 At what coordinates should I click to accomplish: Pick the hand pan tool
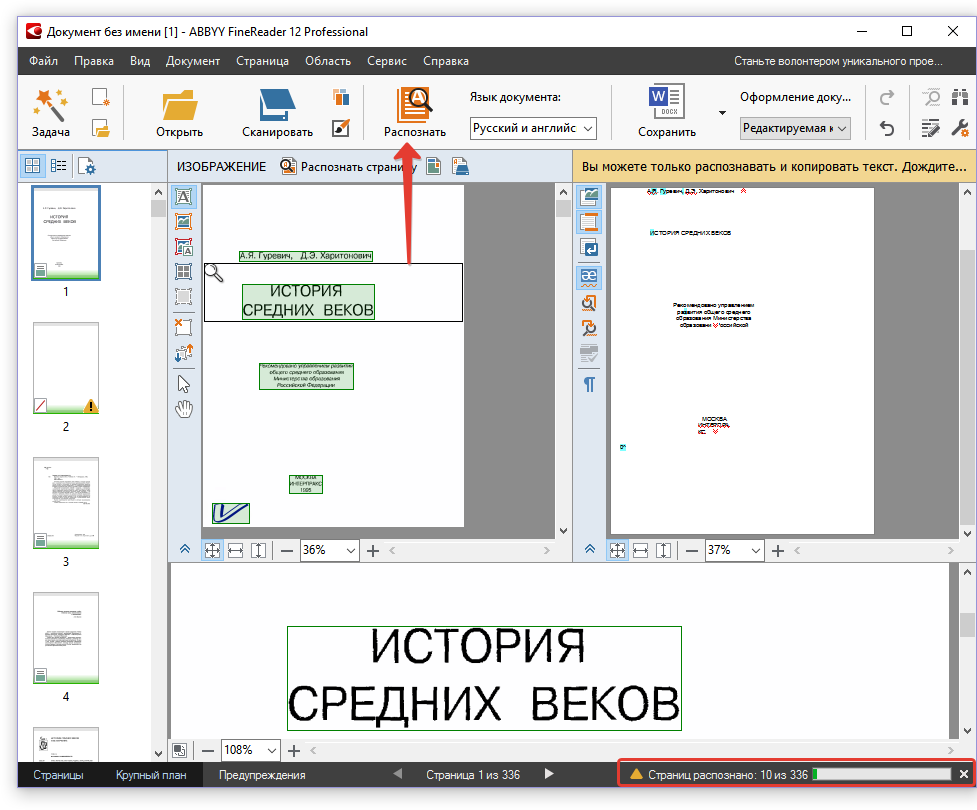click(x=183, y=409)
